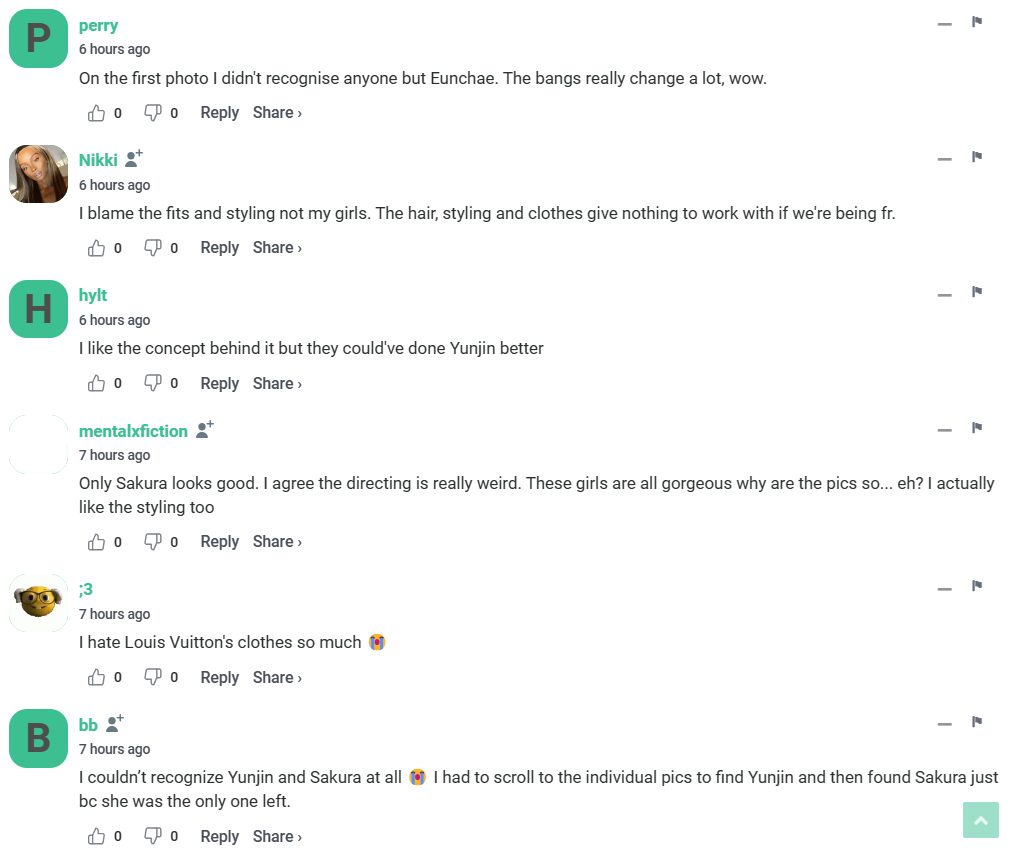
Task: Follow user bb with the add-user icon
Action: tap(115, 723)
